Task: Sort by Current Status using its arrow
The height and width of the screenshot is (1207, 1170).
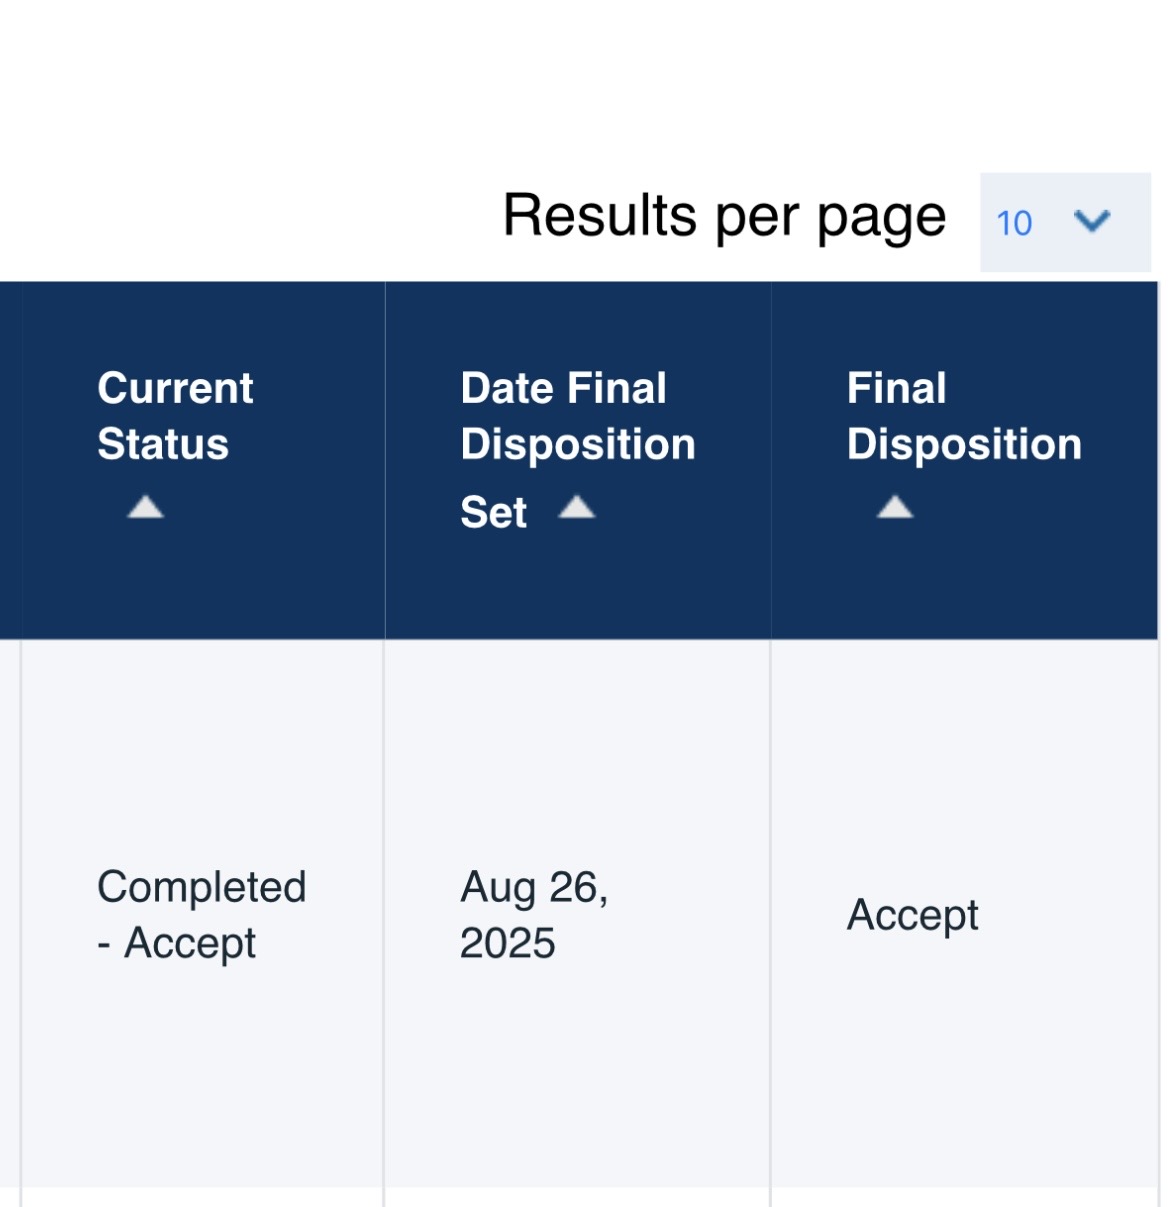Action: 145,507
